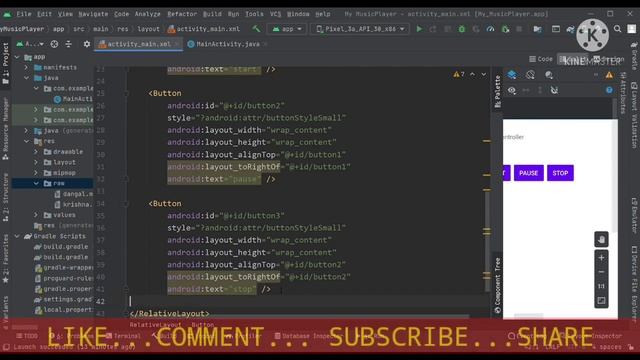Open Project panel settings gear

(x=87, y=44)
